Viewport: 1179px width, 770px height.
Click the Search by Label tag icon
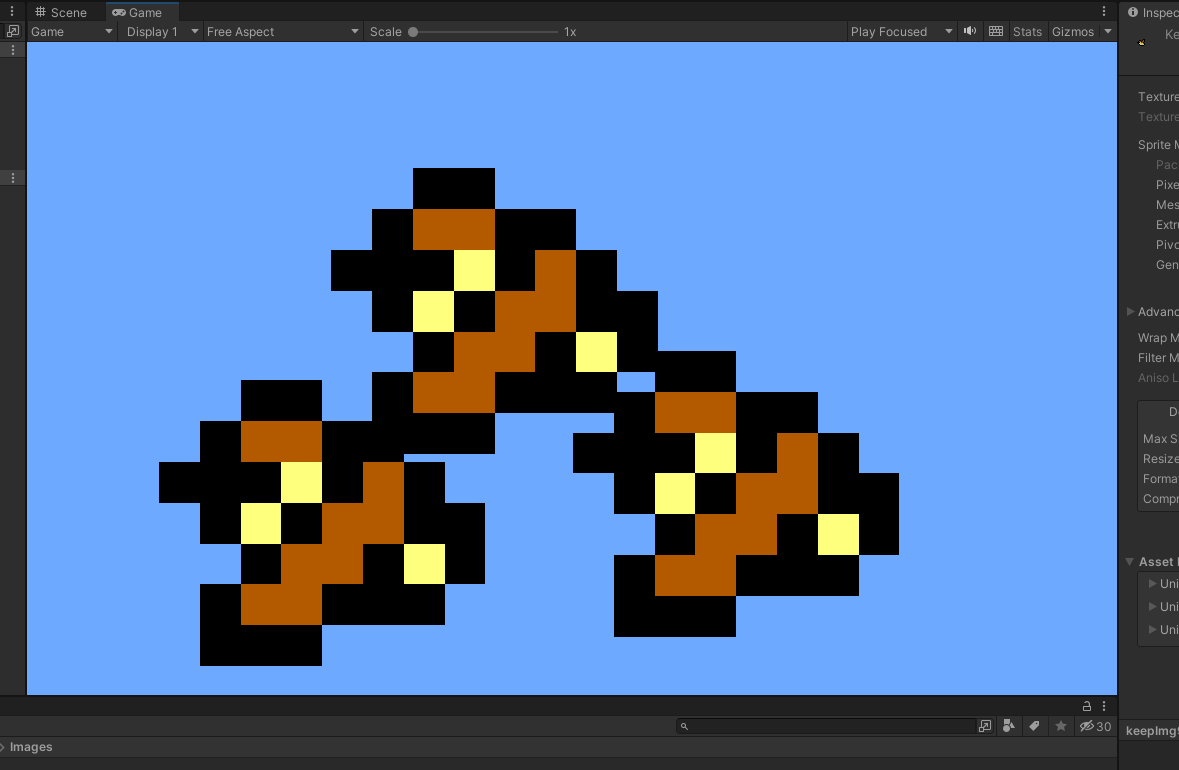[1035, 726]
